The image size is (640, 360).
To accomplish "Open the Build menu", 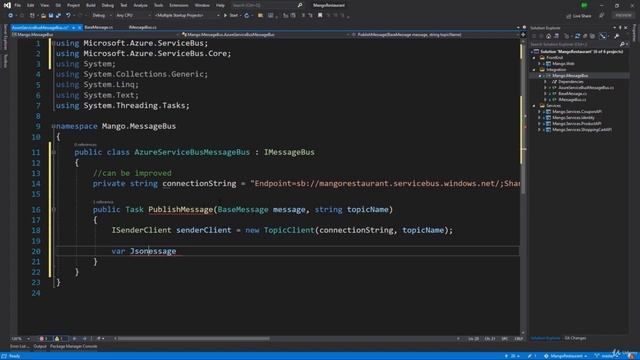I will (91, 5).
